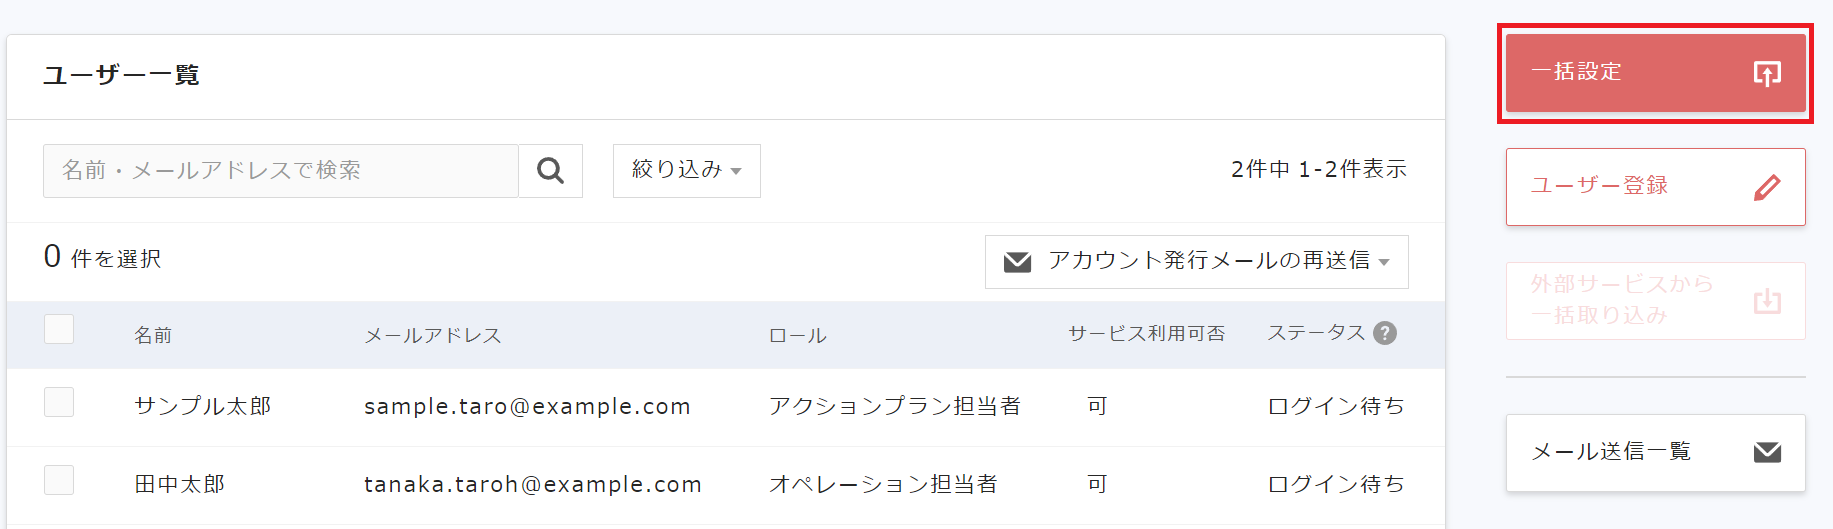Click the envelope icon beside アカウント発行メールの再送信
1833x529 pixels.
point(1017,262)
